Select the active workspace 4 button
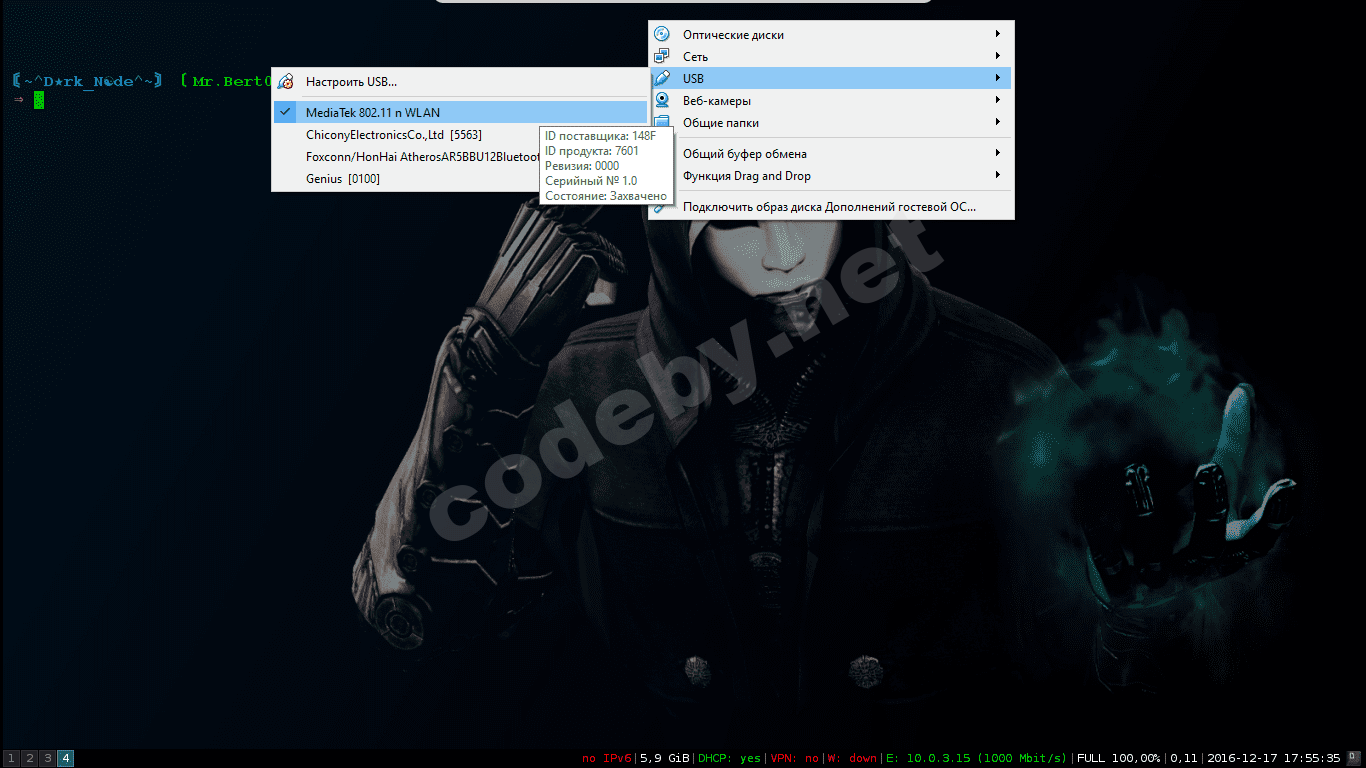 65,758
